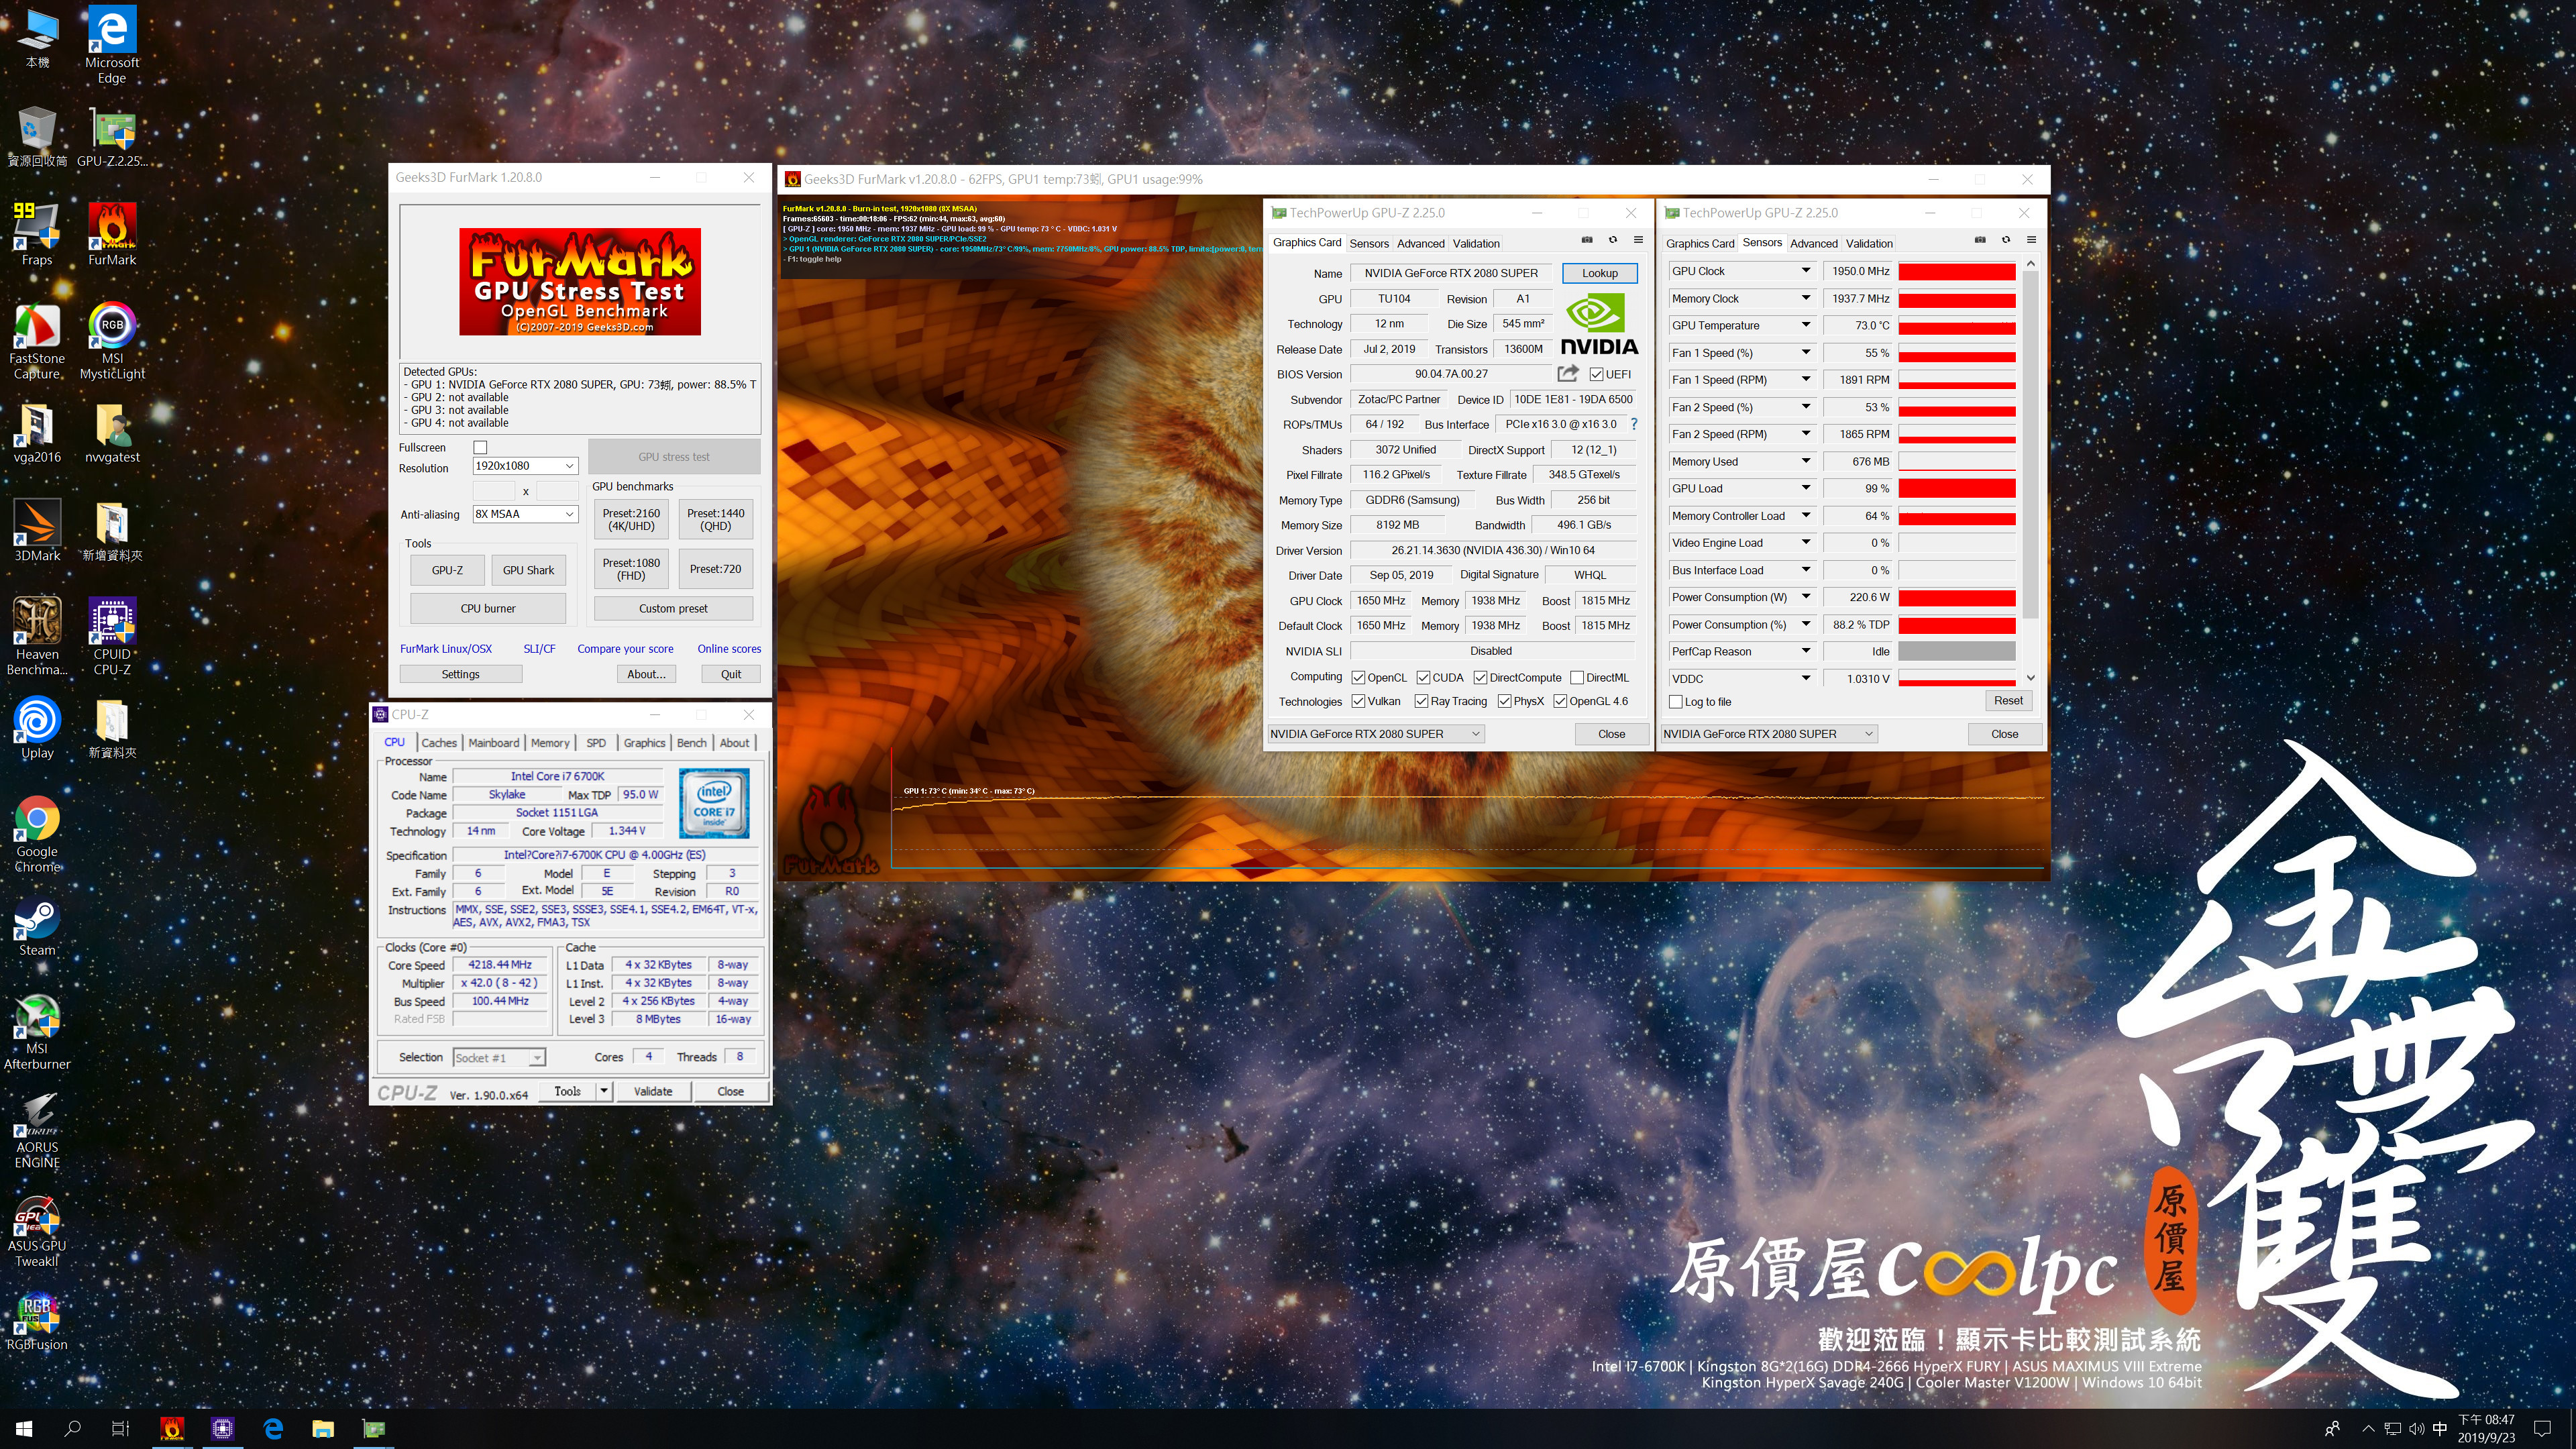The image size is (2576, 1449).
Task: Click the Windows Start button
Action: [24, 1428]
